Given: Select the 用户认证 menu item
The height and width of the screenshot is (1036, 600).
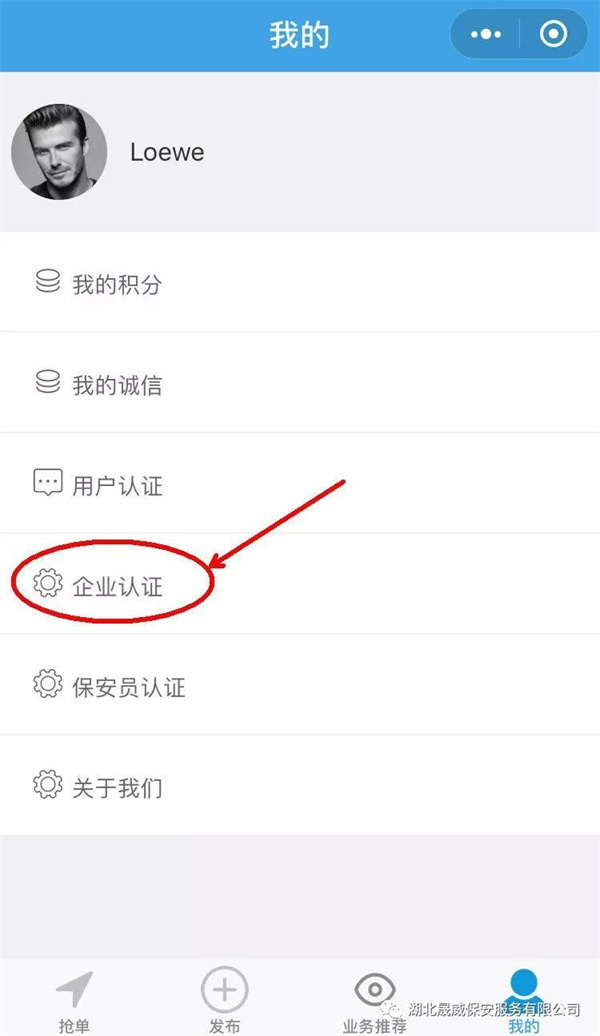Looking at the screenshot, I should (300, 483).
